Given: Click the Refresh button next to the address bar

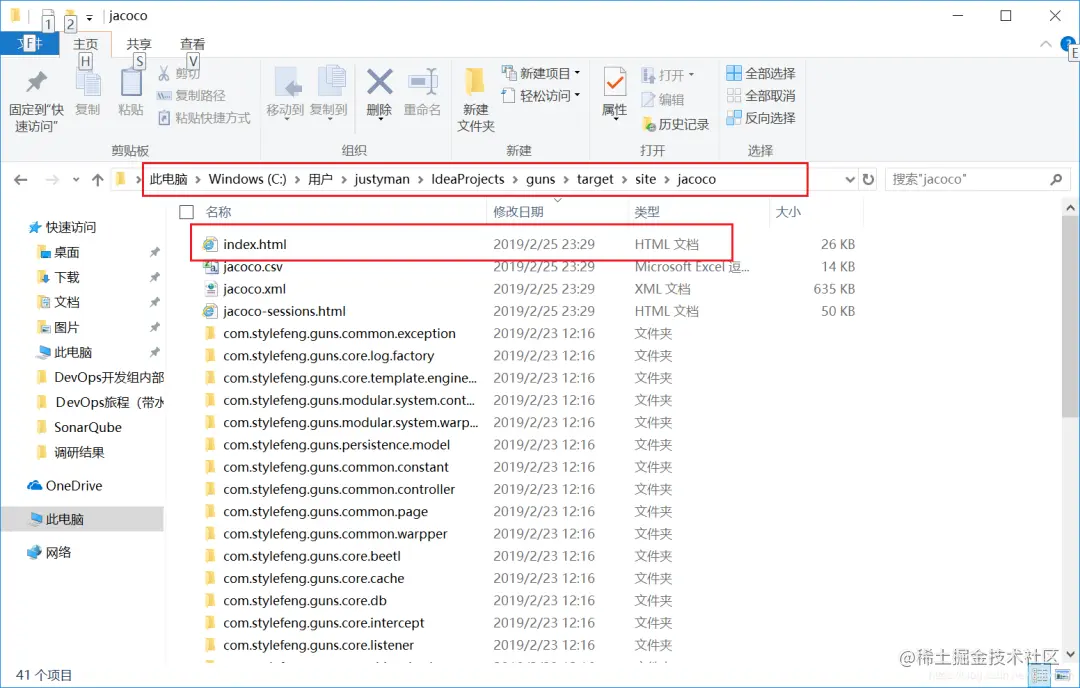Looking at the screenshot, I should click(869, 179).
